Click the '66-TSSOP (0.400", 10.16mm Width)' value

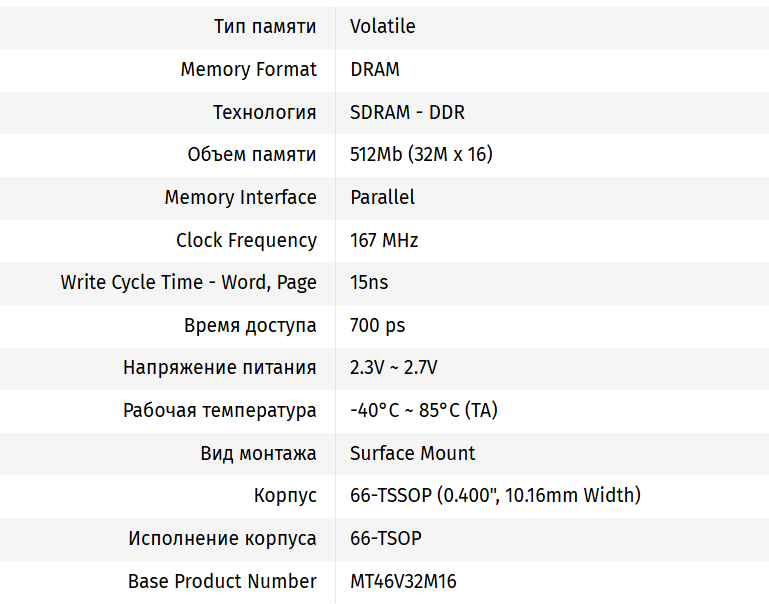(495, 495)
